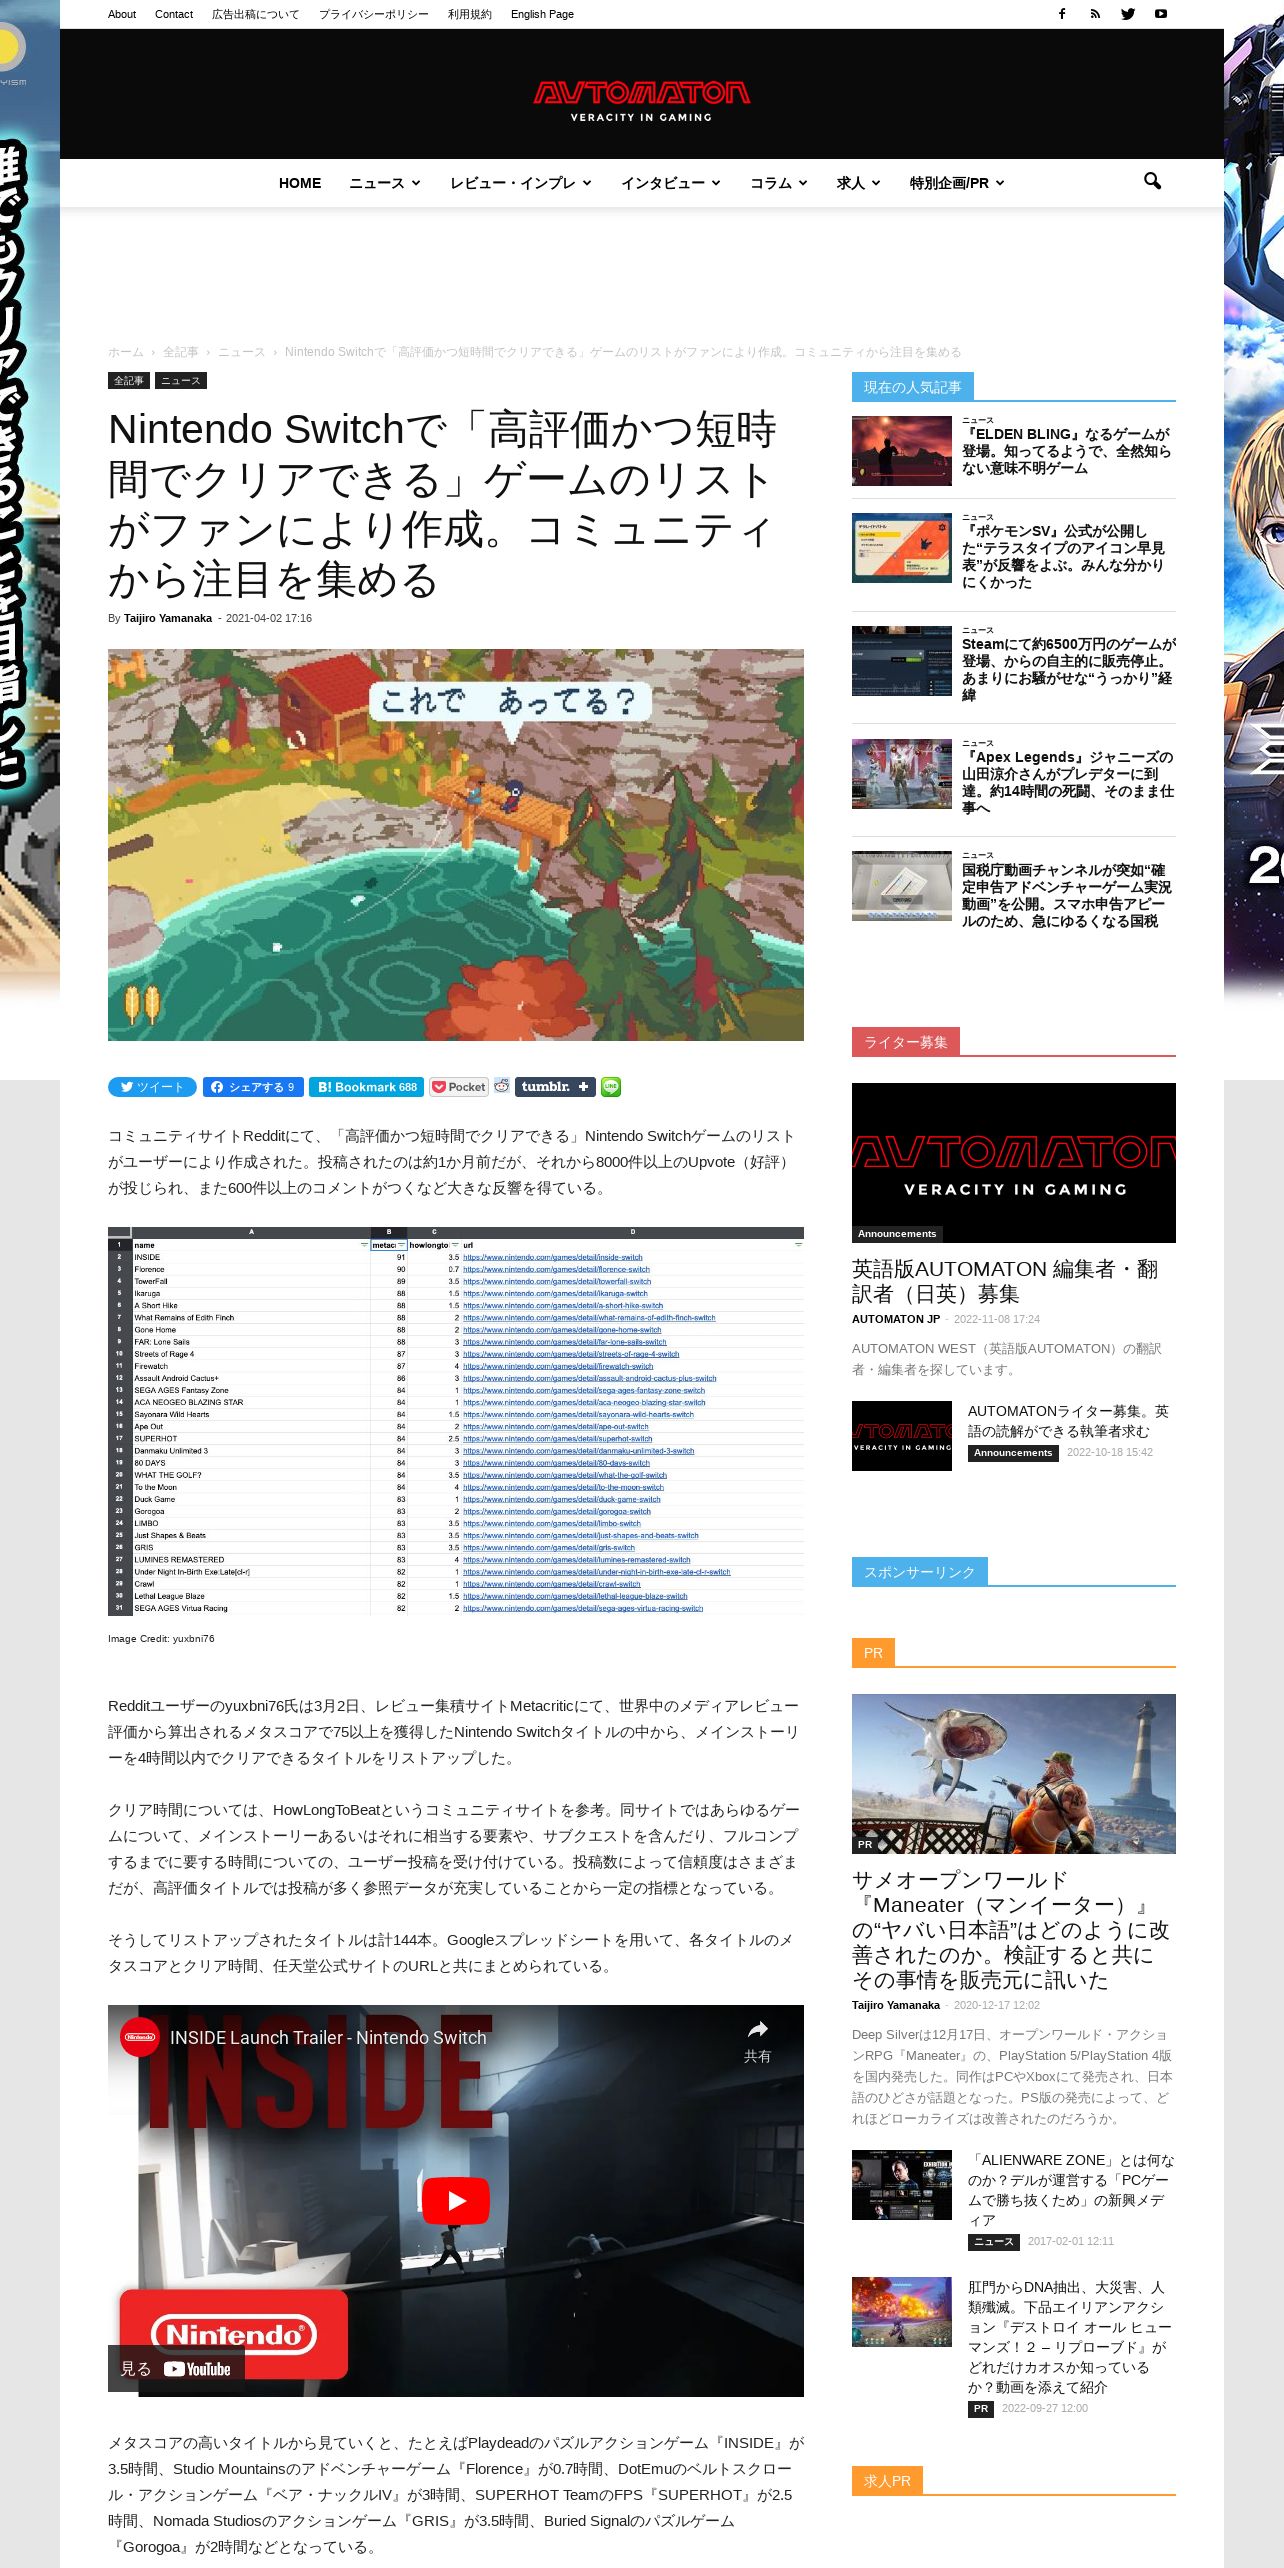Open 英語版AUTOMATON 編集者 recruitment article
Image resolution: width=1284 pixels, height=2568 pixels.
tap(1005, 1281)
